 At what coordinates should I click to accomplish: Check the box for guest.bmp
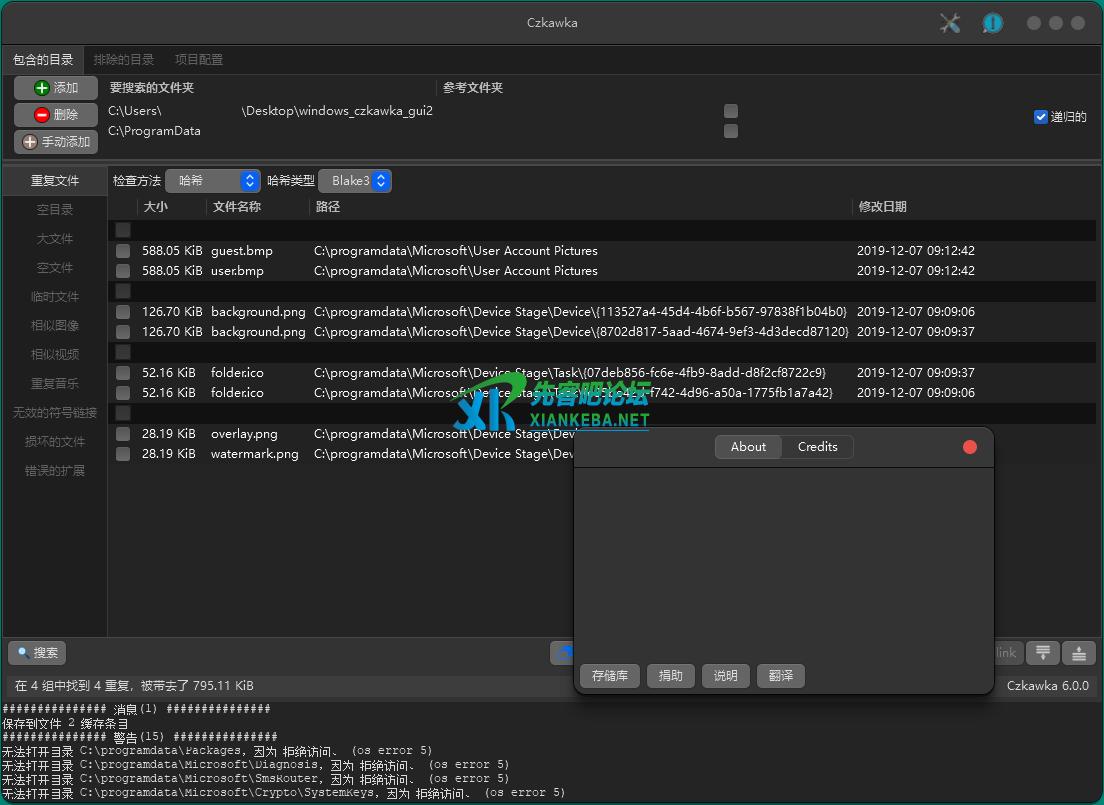pyautogui.click(x=123, y=251)
